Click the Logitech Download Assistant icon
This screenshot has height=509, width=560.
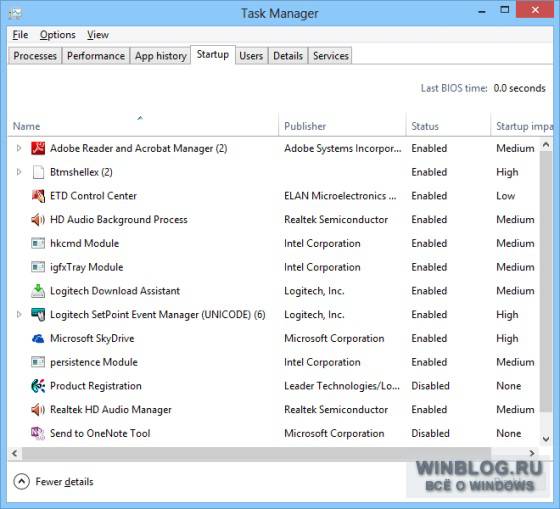(x=38, y=291)
